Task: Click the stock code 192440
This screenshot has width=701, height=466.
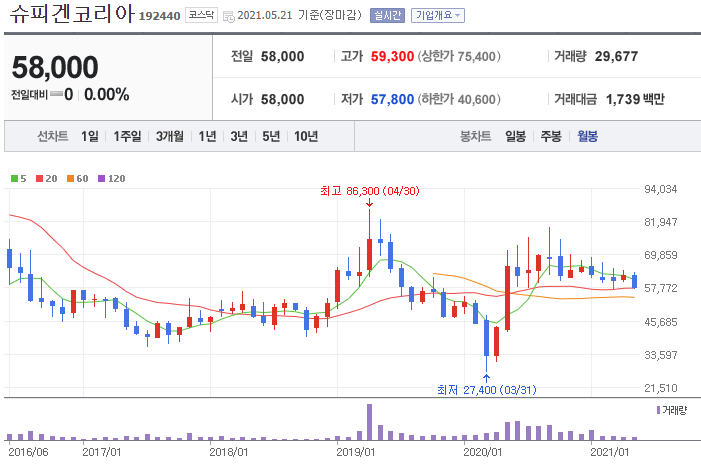Action: click(160, 16)
